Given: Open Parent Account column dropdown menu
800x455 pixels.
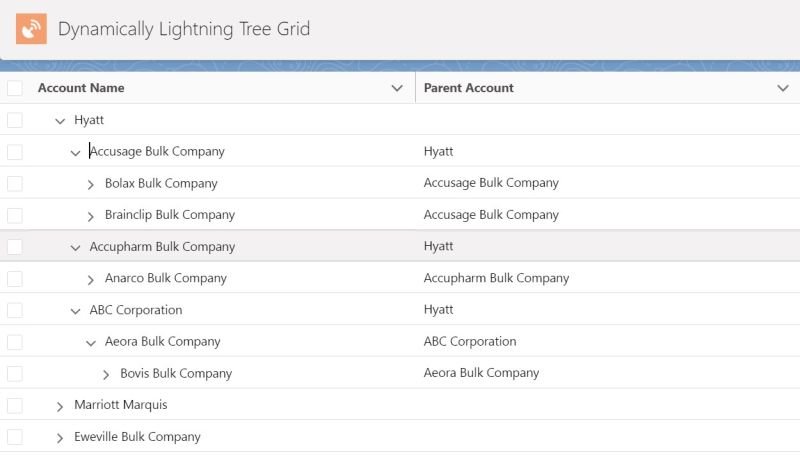Looking at the screenshot, I should click(783, 88).
